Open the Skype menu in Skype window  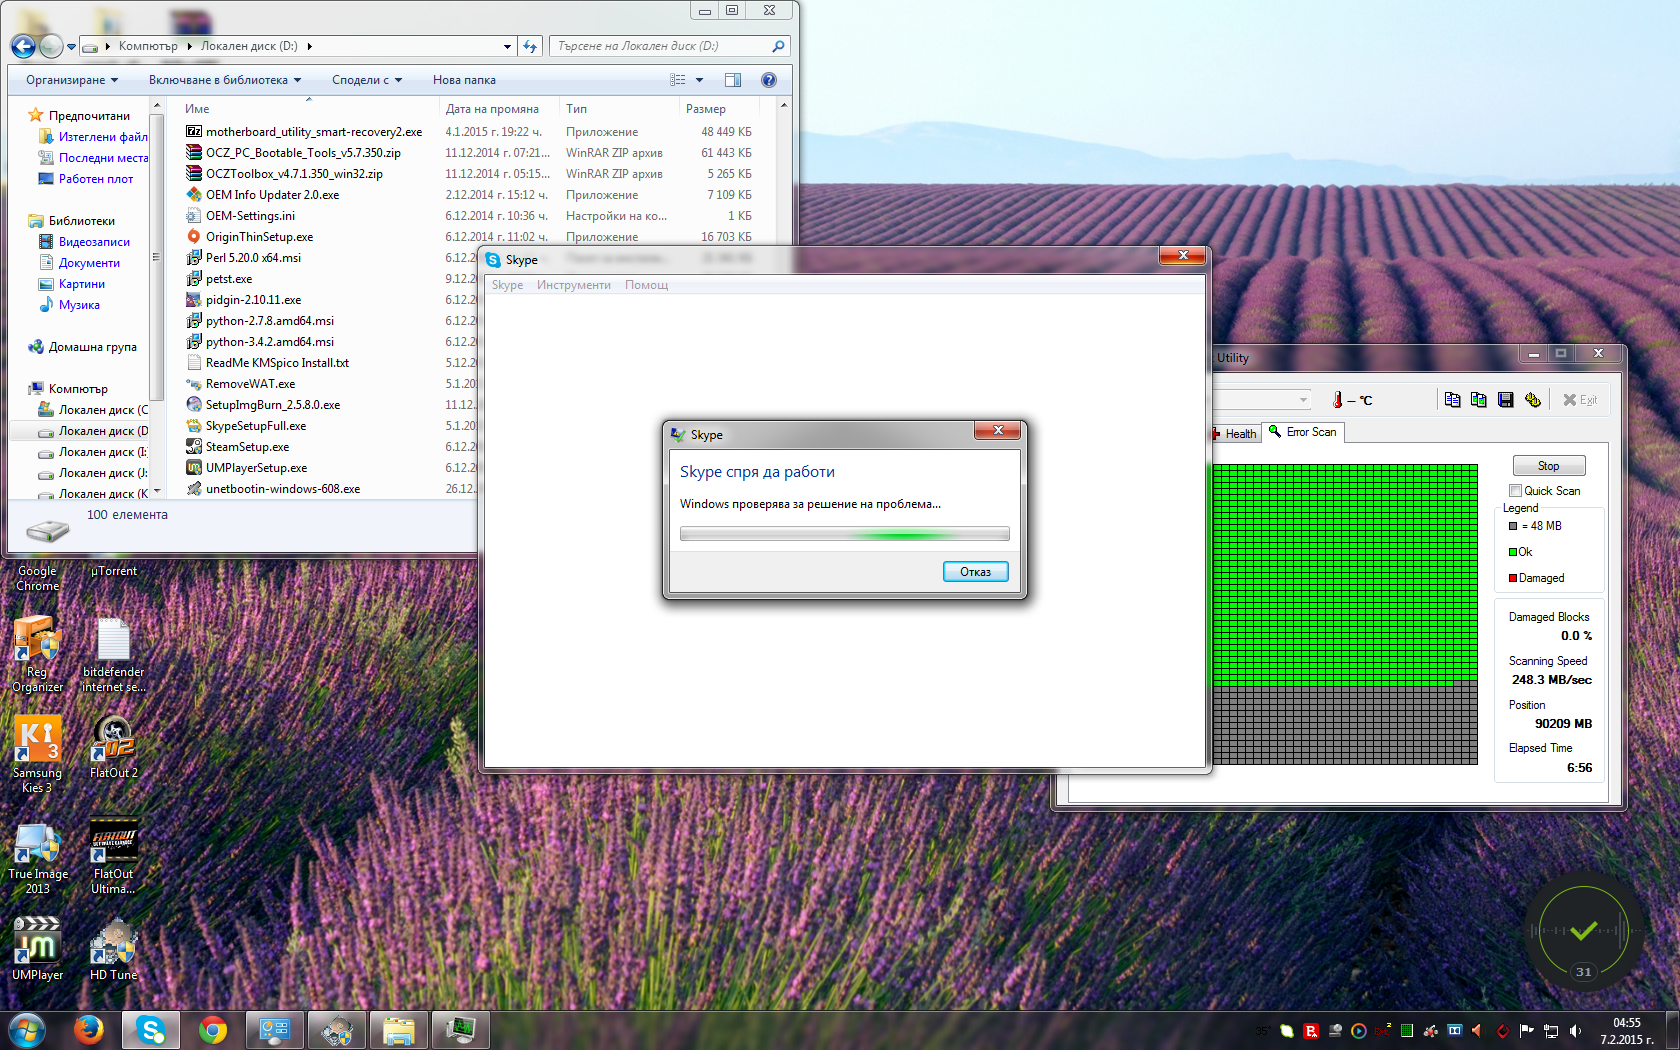click(x=507, y=285)
